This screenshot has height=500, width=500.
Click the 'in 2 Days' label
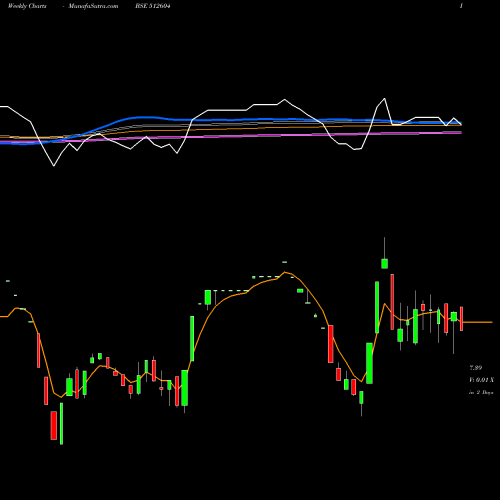pos(481,392)
